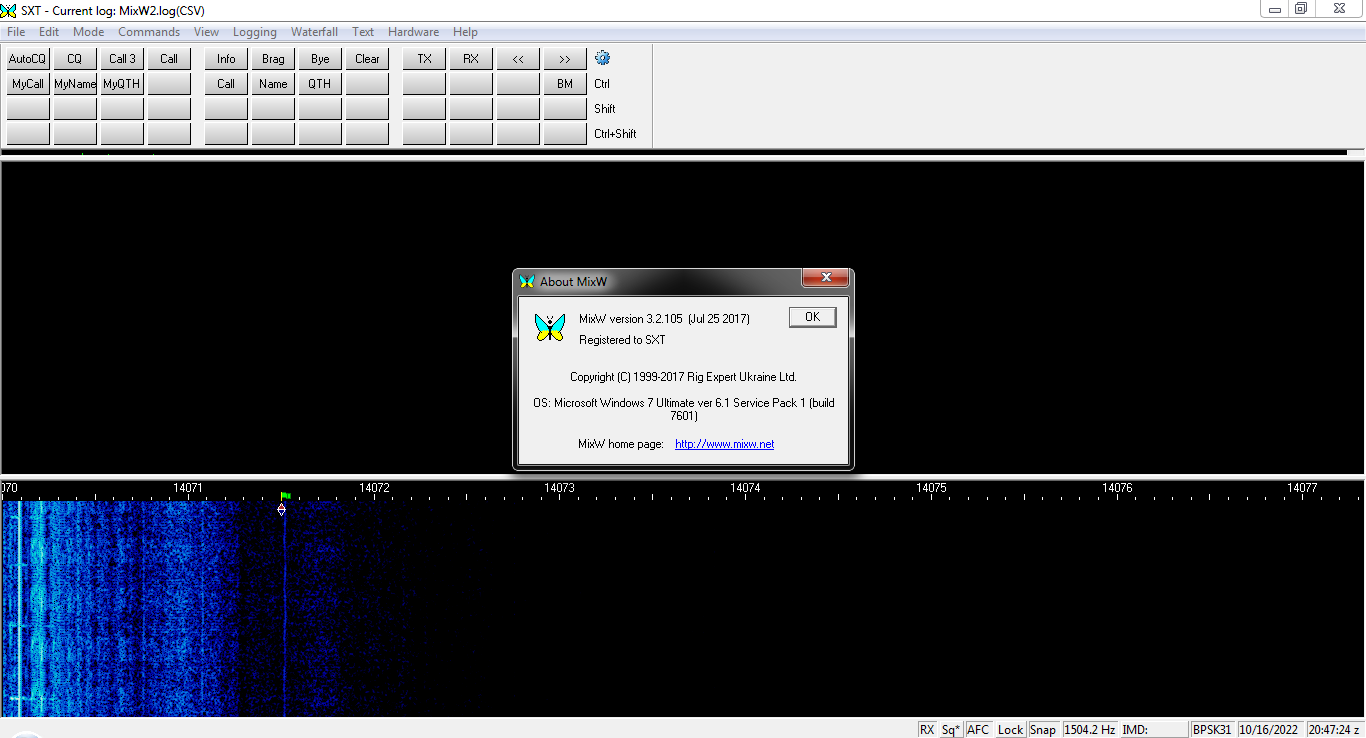Click the QTH macro button
Image resolution: width=1366 pixels, height=738 pixels.
(x=320, y=84)
